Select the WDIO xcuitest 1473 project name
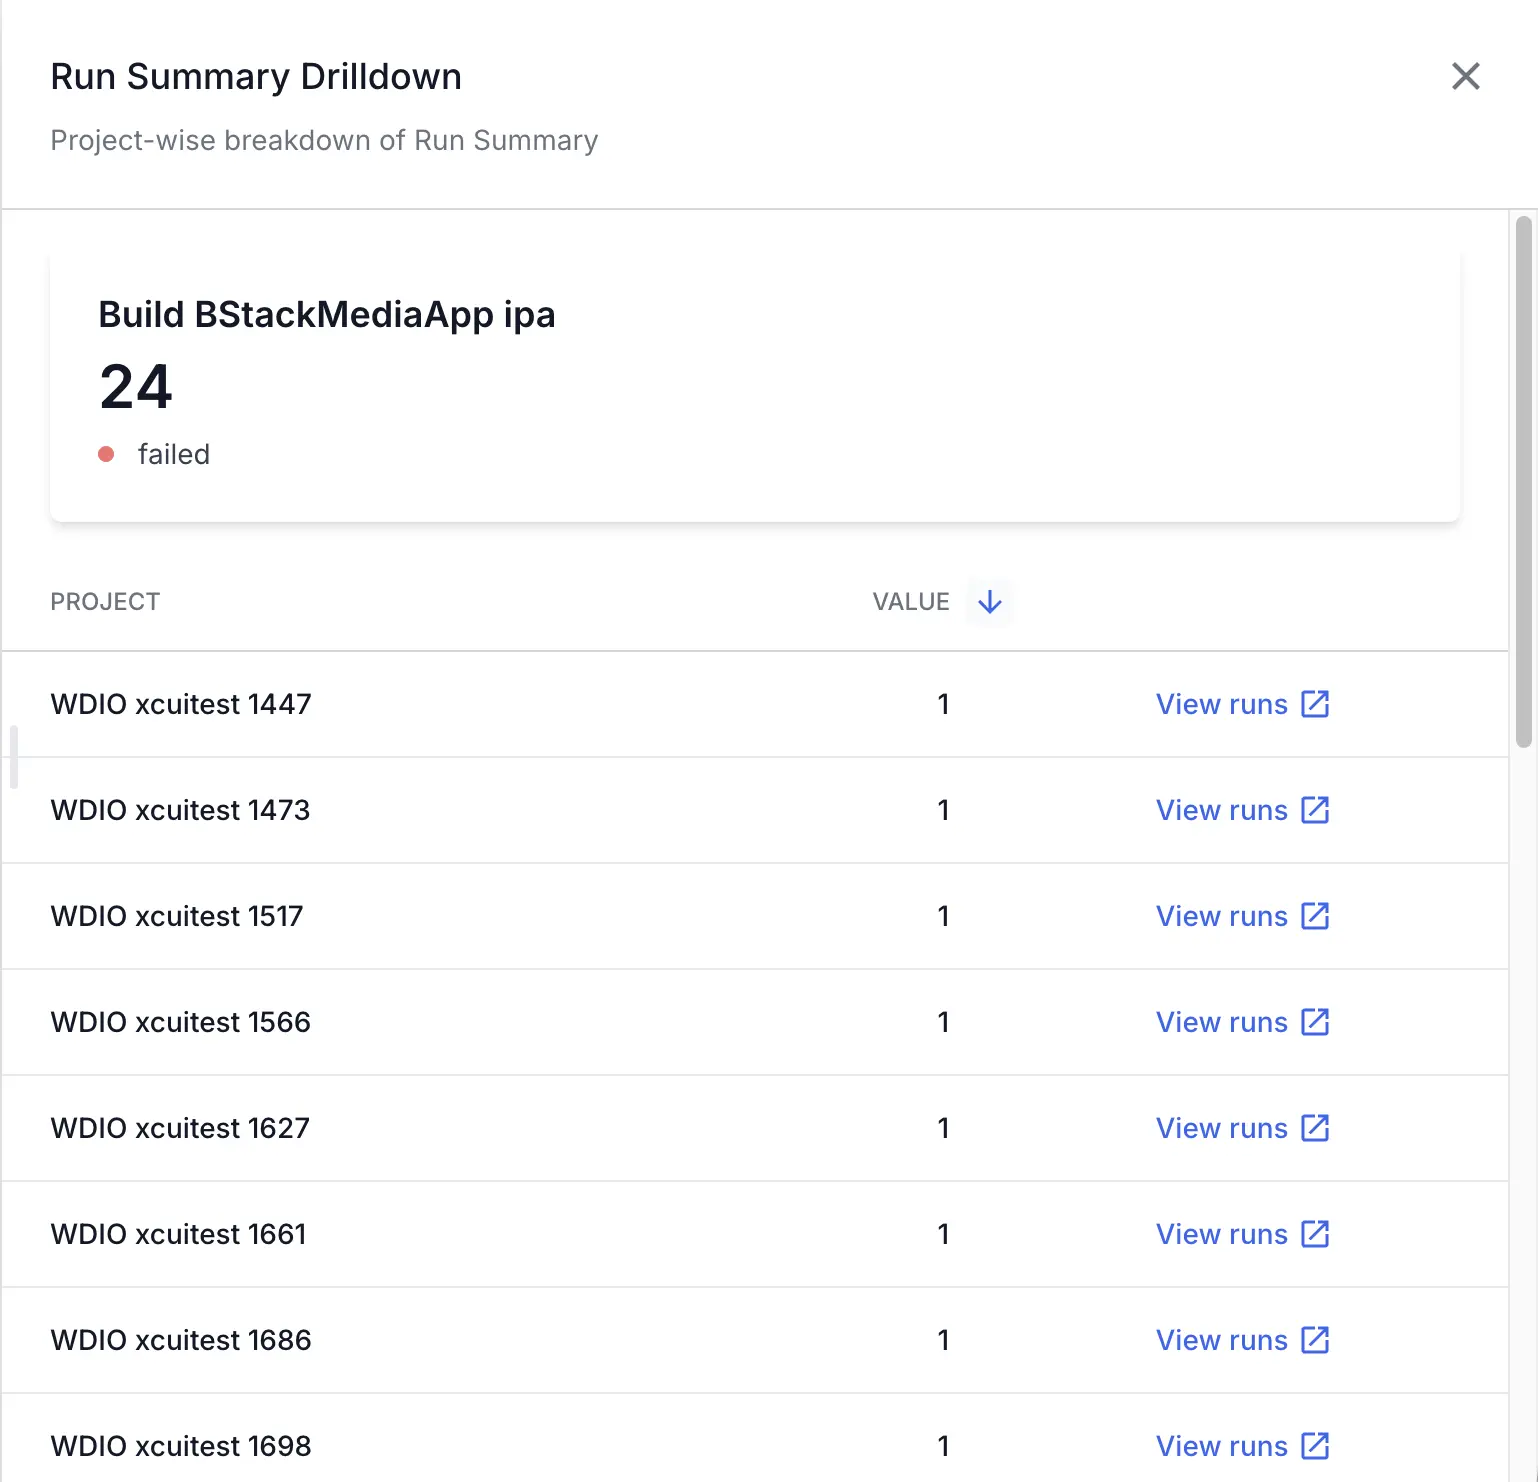The width and height of the screenshot is (1538, 1482). [x=180, y=810]
